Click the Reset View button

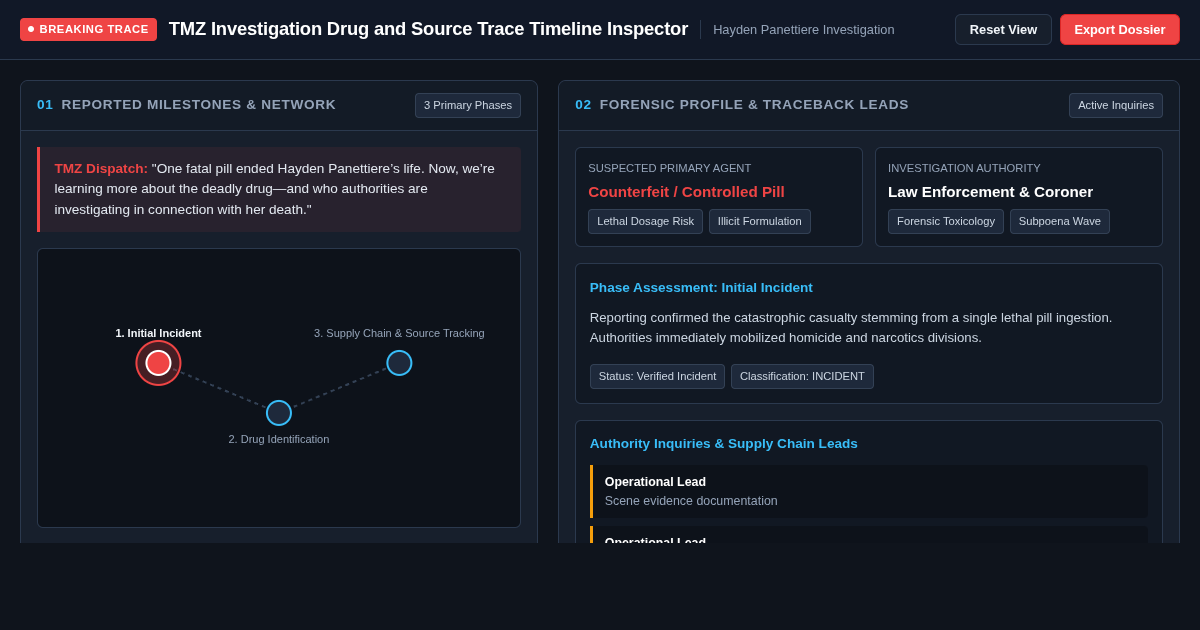point(1003,29)
